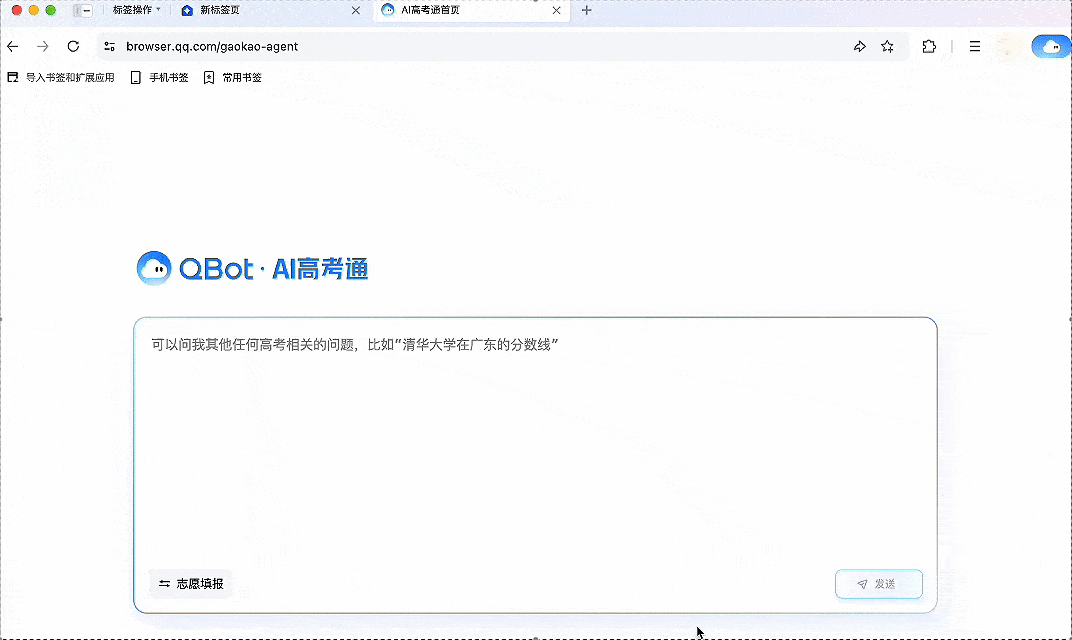Screen dimensions: 1072x640
Task: Open a new tab with plus button
Action: click(587, 10)
